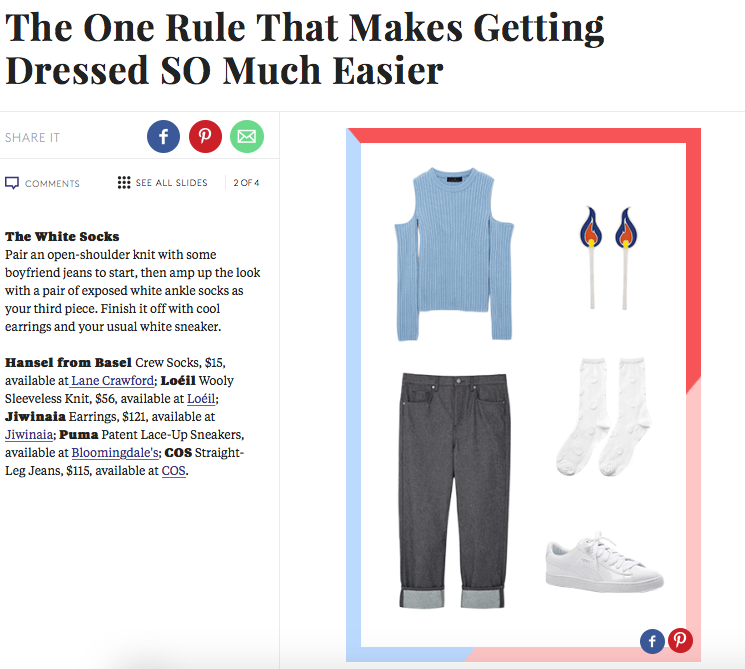Share article via red Pinterest icon
This screenshot has height=669, width=745.
point(205,136)
